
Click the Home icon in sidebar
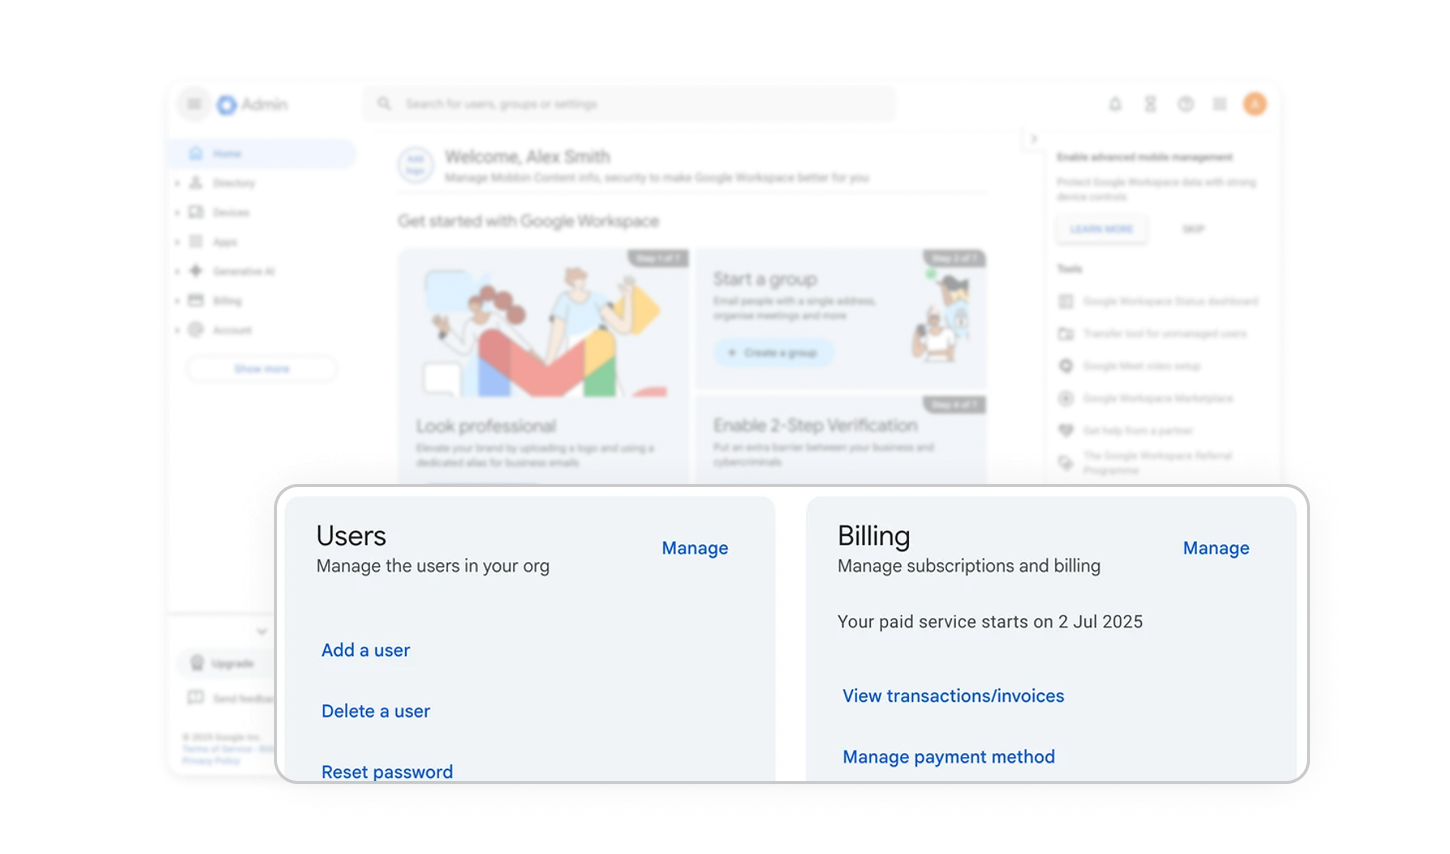pos(196,153)
